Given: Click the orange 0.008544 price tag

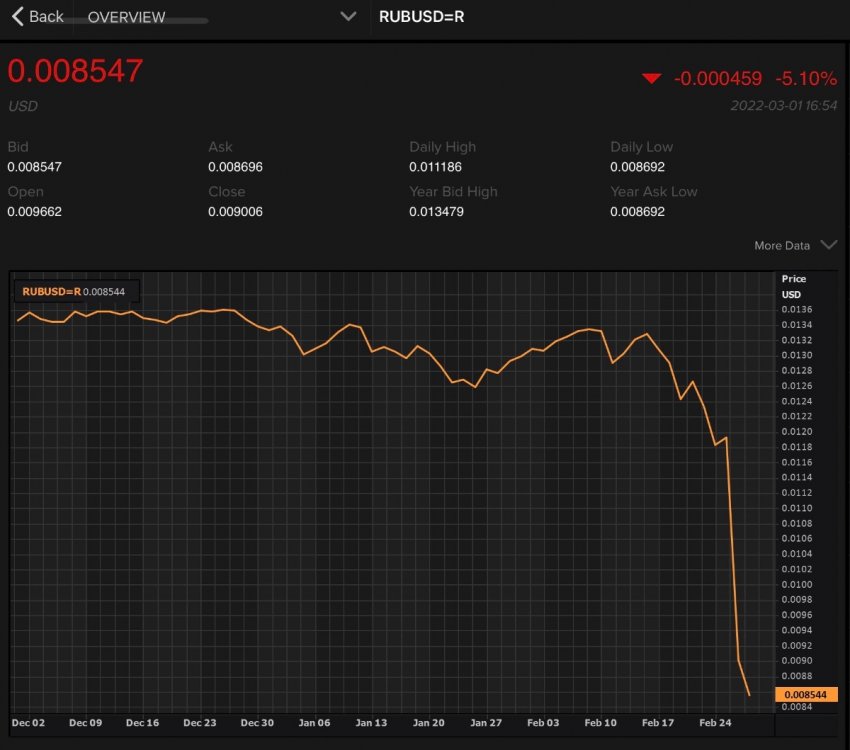Looking at the screenshot, I should tap(804, 694).
